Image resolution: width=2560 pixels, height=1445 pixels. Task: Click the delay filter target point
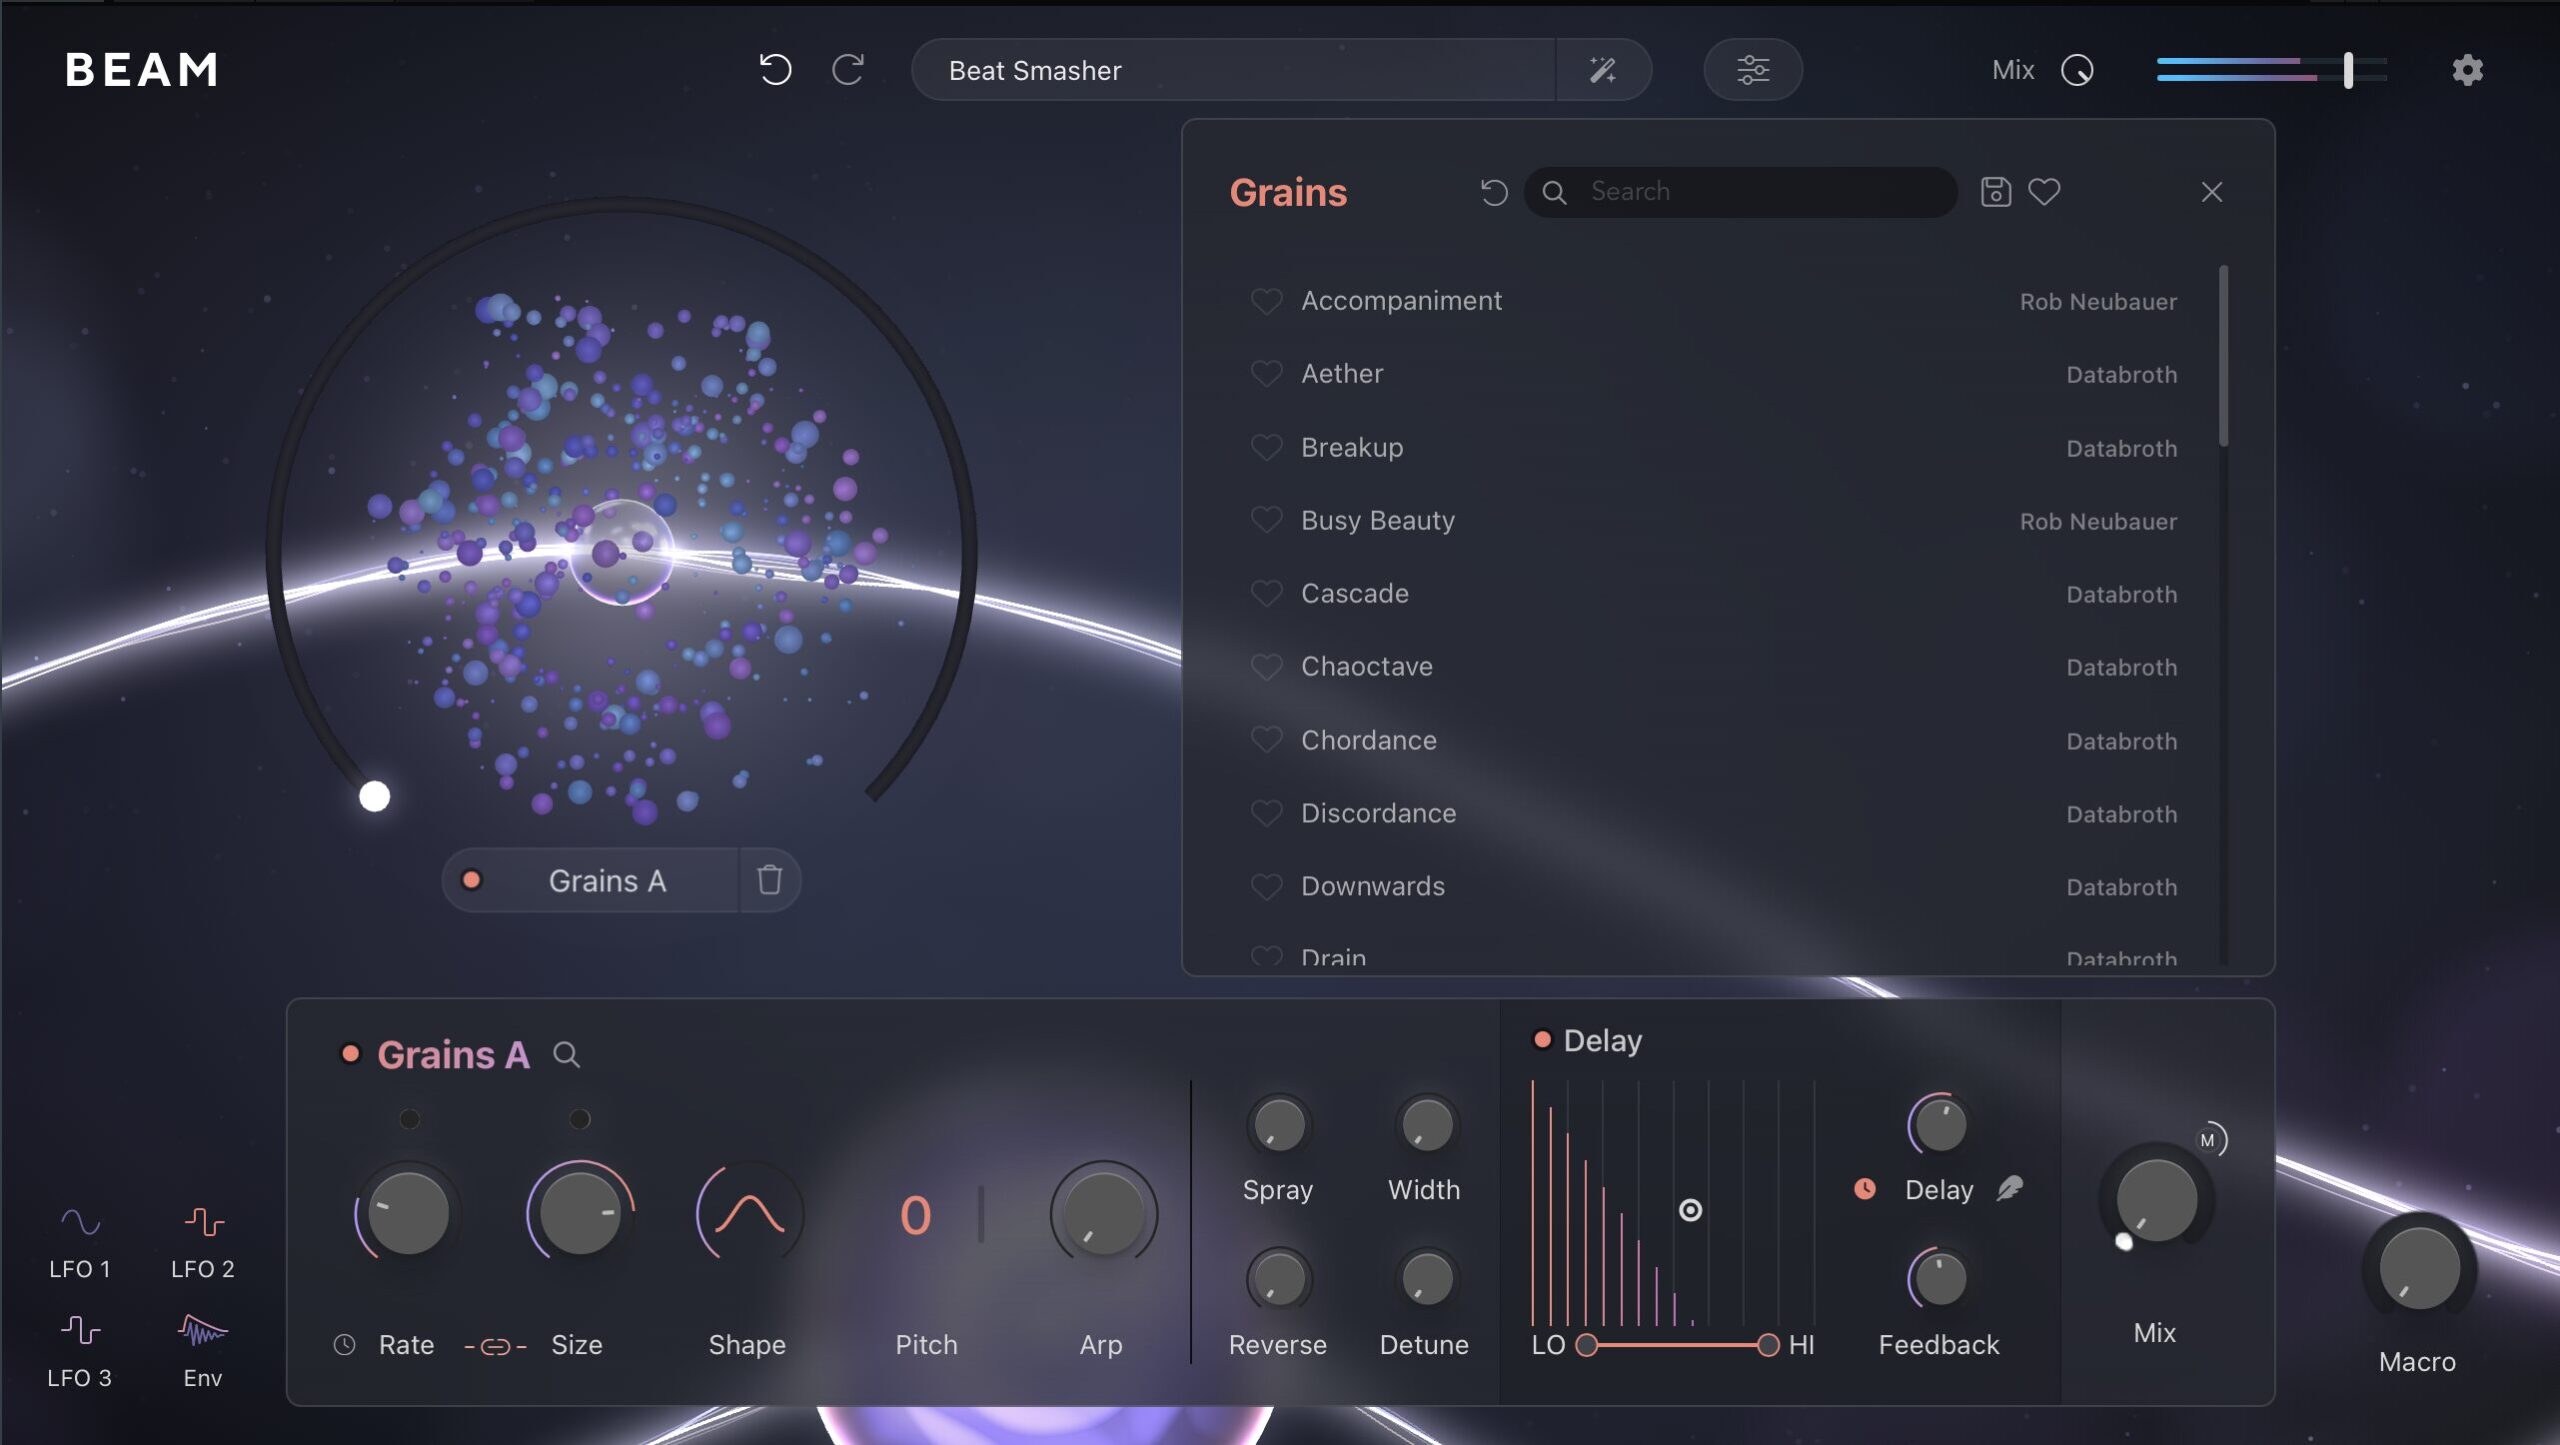[x=1690, y=1210]
